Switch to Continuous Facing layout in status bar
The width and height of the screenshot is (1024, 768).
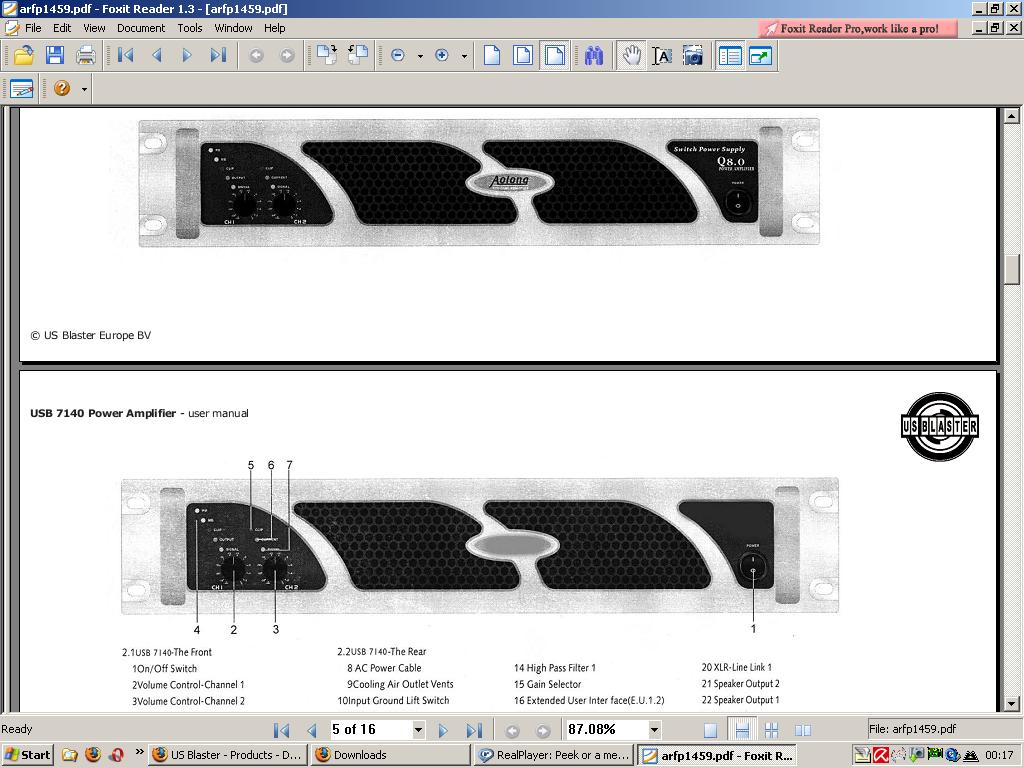pyautogui.click(x=771, y=729)
